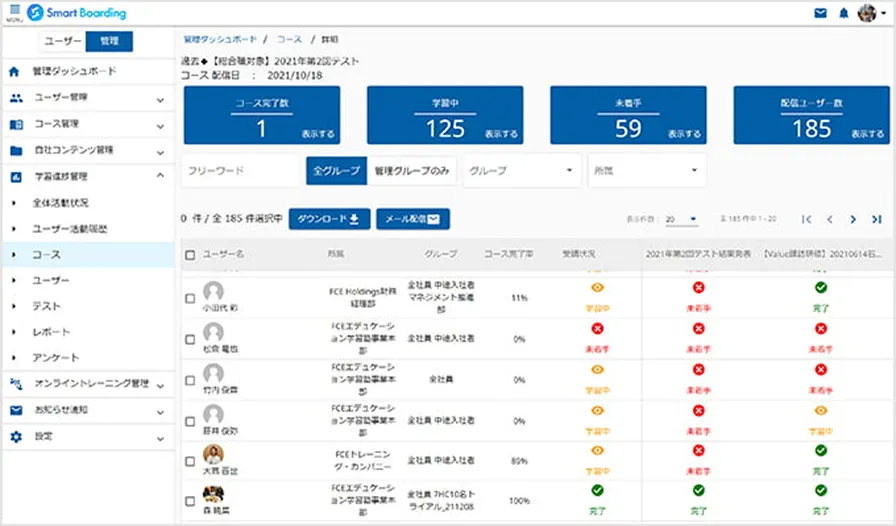The height and width of the screenshot is (526, 896).
Task: Switch to the ユーザー tab
Action: coord(63,41)
